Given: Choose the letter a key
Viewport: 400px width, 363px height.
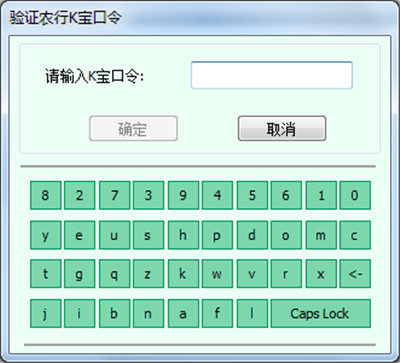Looking at the screenshot, I should point(183,313).
